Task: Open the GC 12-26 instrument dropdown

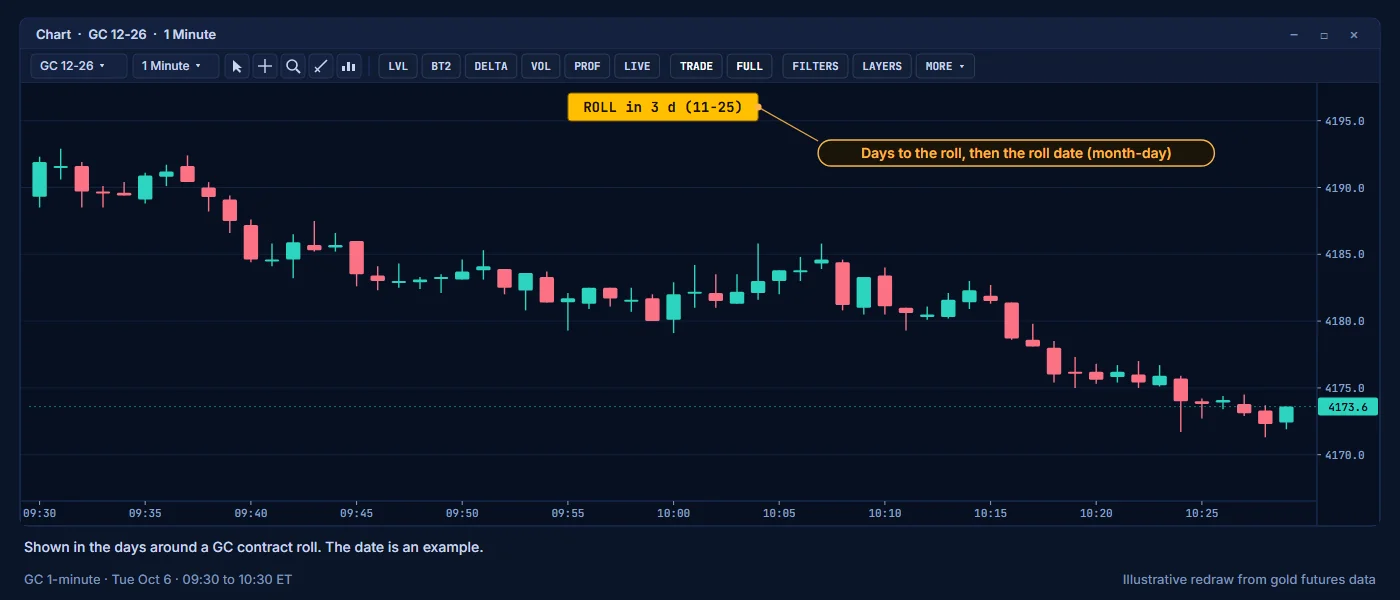Action: pyautogui.click(x=80, y=66)
